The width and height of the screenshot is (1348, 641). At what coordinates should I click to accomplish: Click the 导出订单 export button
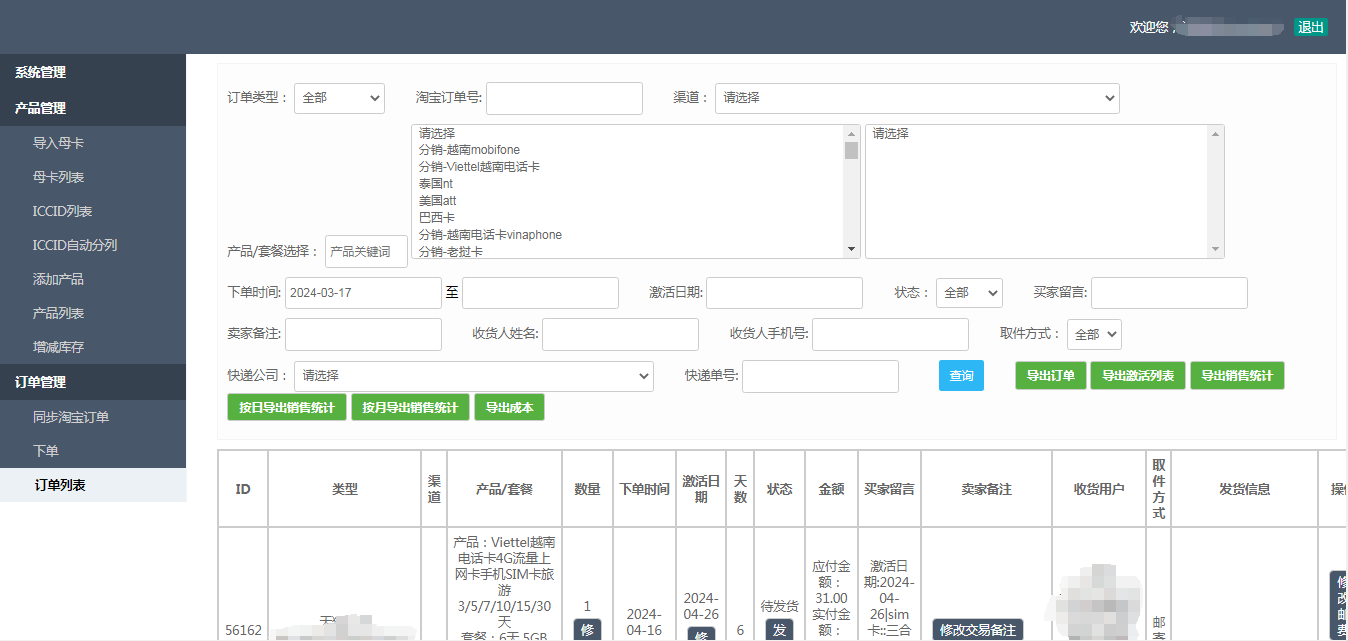[1050, 376]
